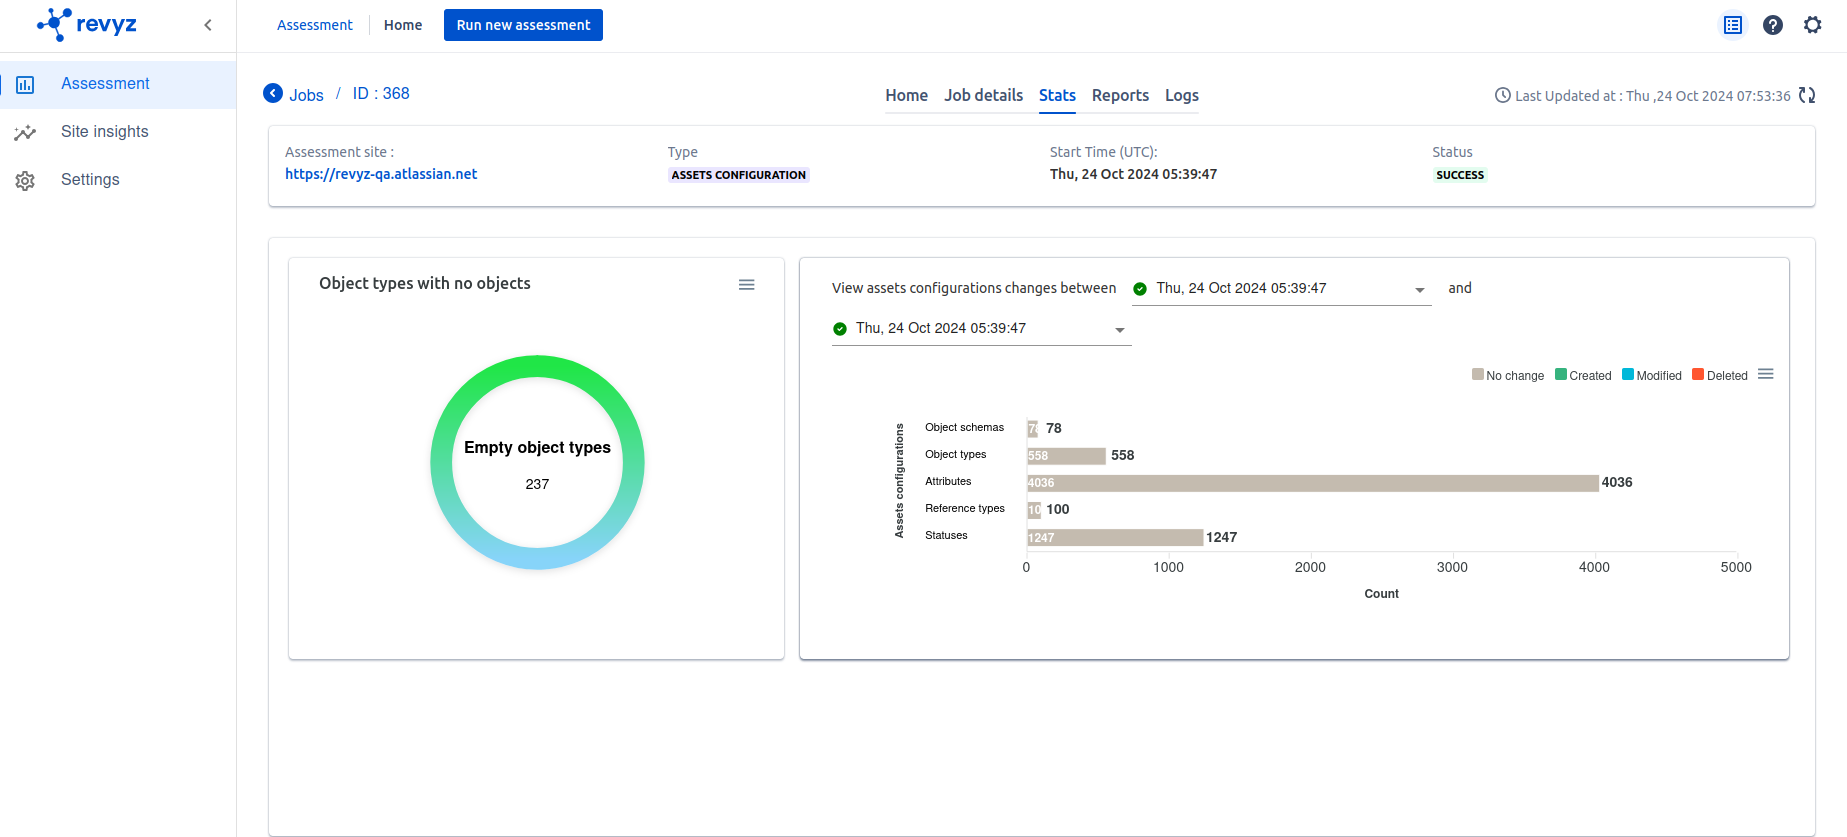The image size is (1847, 837).
Task: Go back with the Jobs arrow icon
Action: tap(273, 93)
